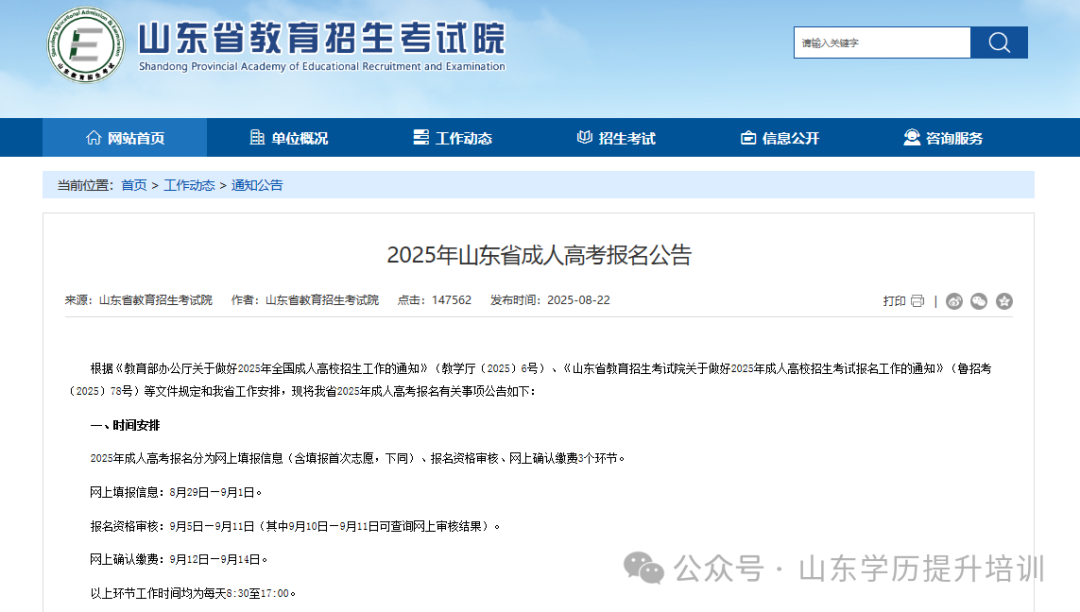Click the printer icon next to 打印

click(x=917, y=300)
